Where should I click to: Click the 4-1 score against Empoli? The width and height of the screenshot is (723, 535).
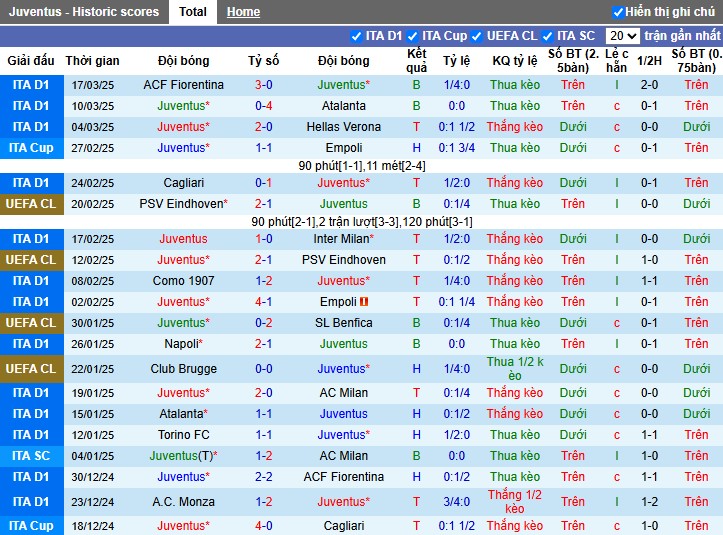(264, 302)
